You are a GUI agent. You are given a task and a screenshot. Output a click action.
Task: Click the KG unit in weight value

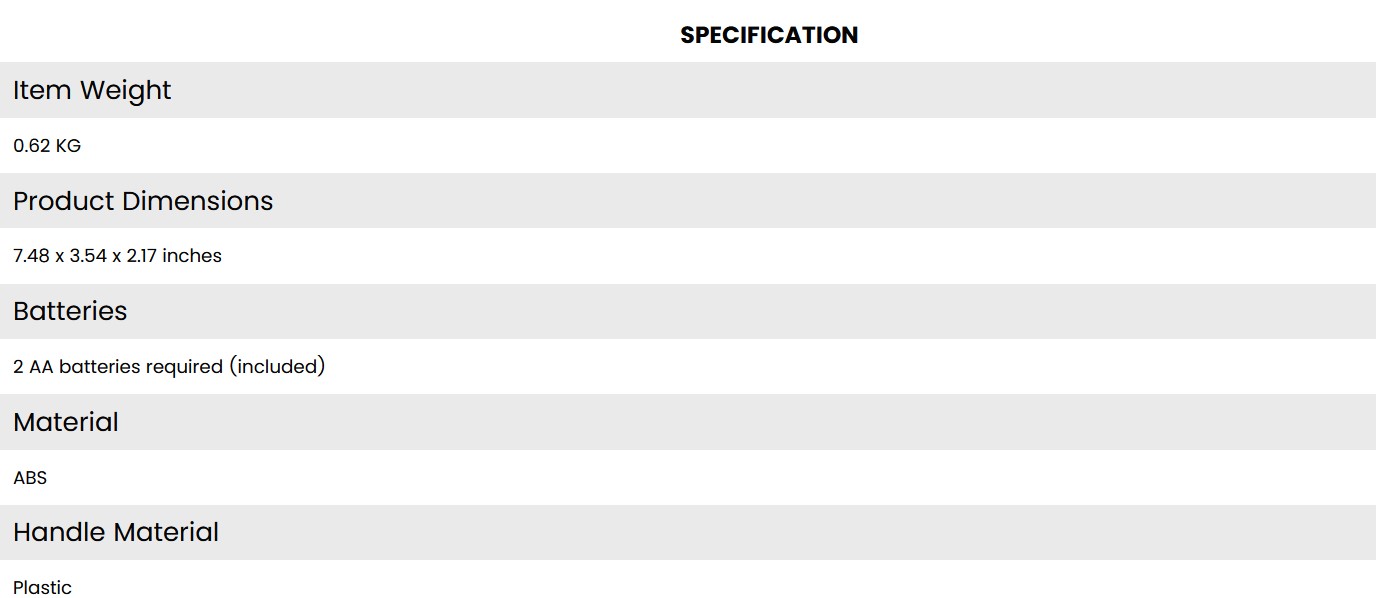68,146
